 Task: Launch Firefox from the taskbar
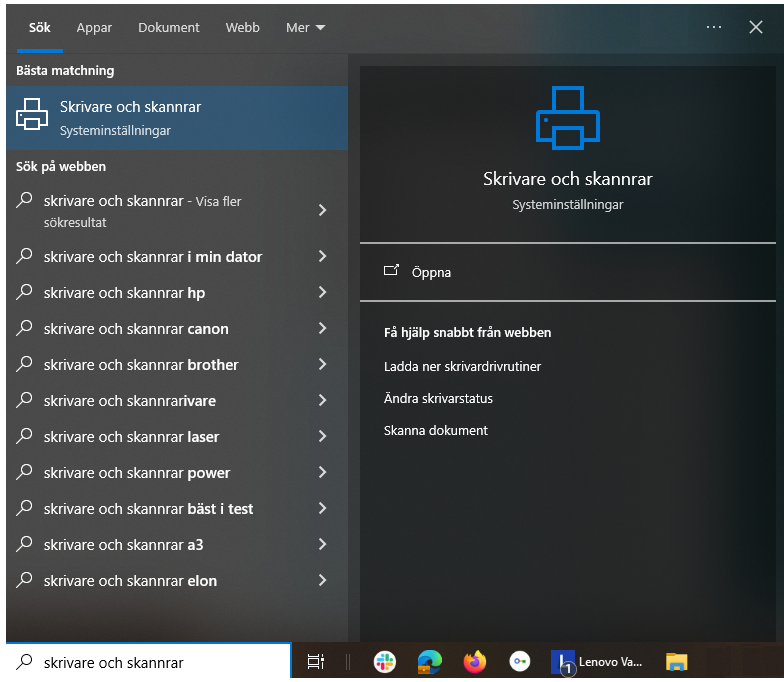point(474,661)
